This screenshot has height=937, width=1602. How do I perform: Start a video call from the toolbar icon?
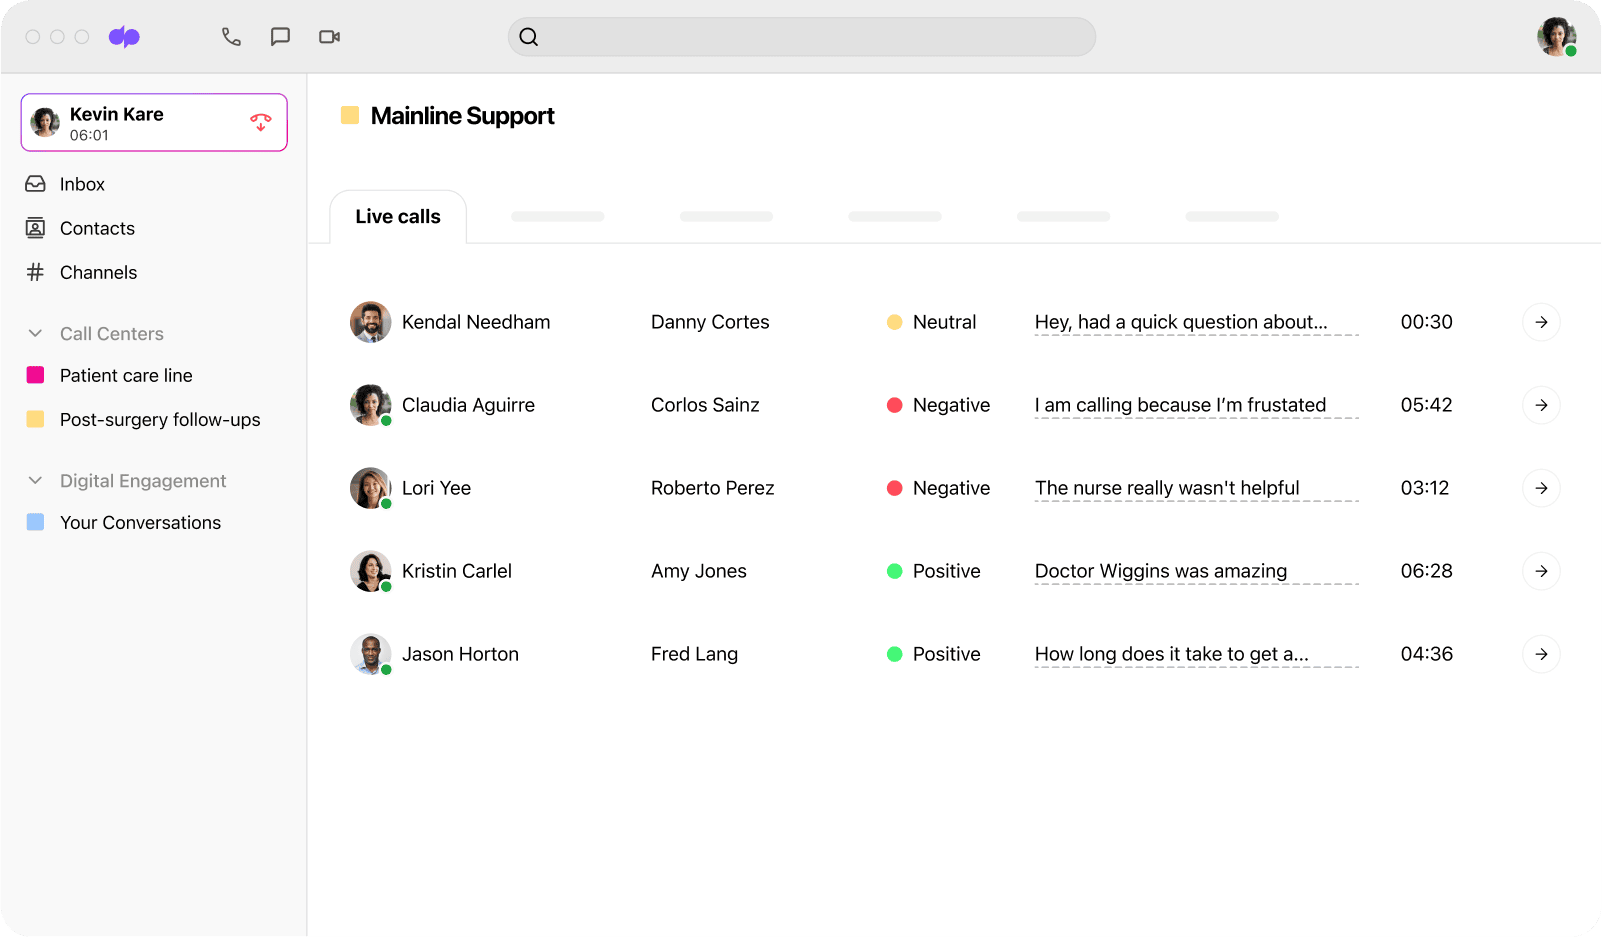tap(329, 36)
